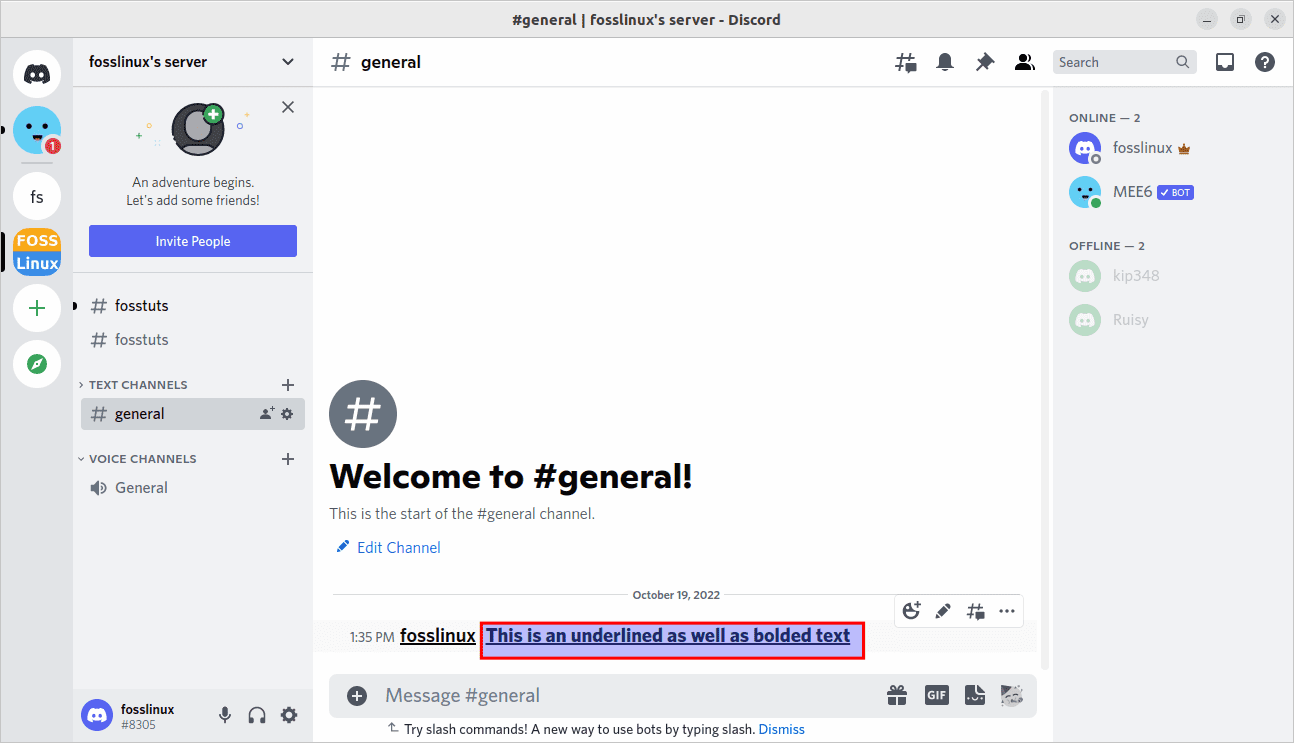
Task: Open More options on the message
Action: [1007, 611]
